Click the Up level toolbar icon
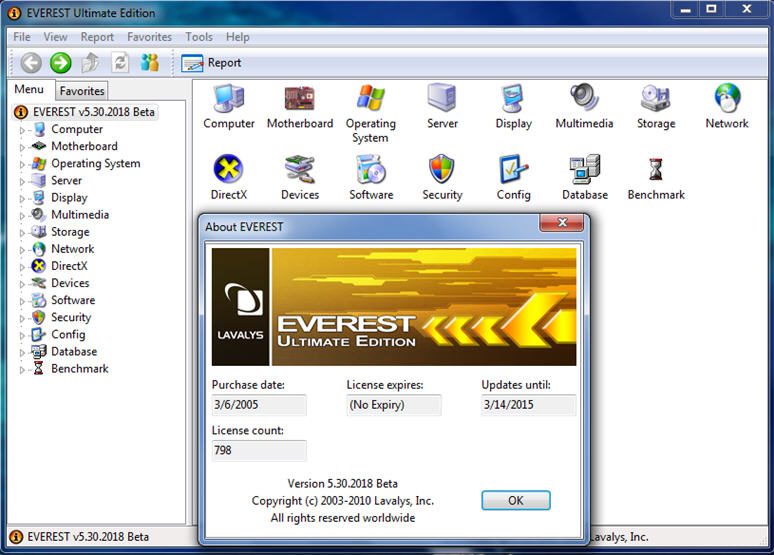This screenshot has width=774, height=555. coord(90,63)
